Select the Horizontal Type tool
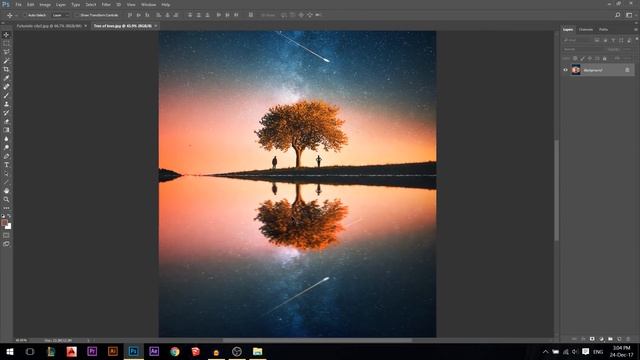Viewport: 640px width, 360px height. 6,165
